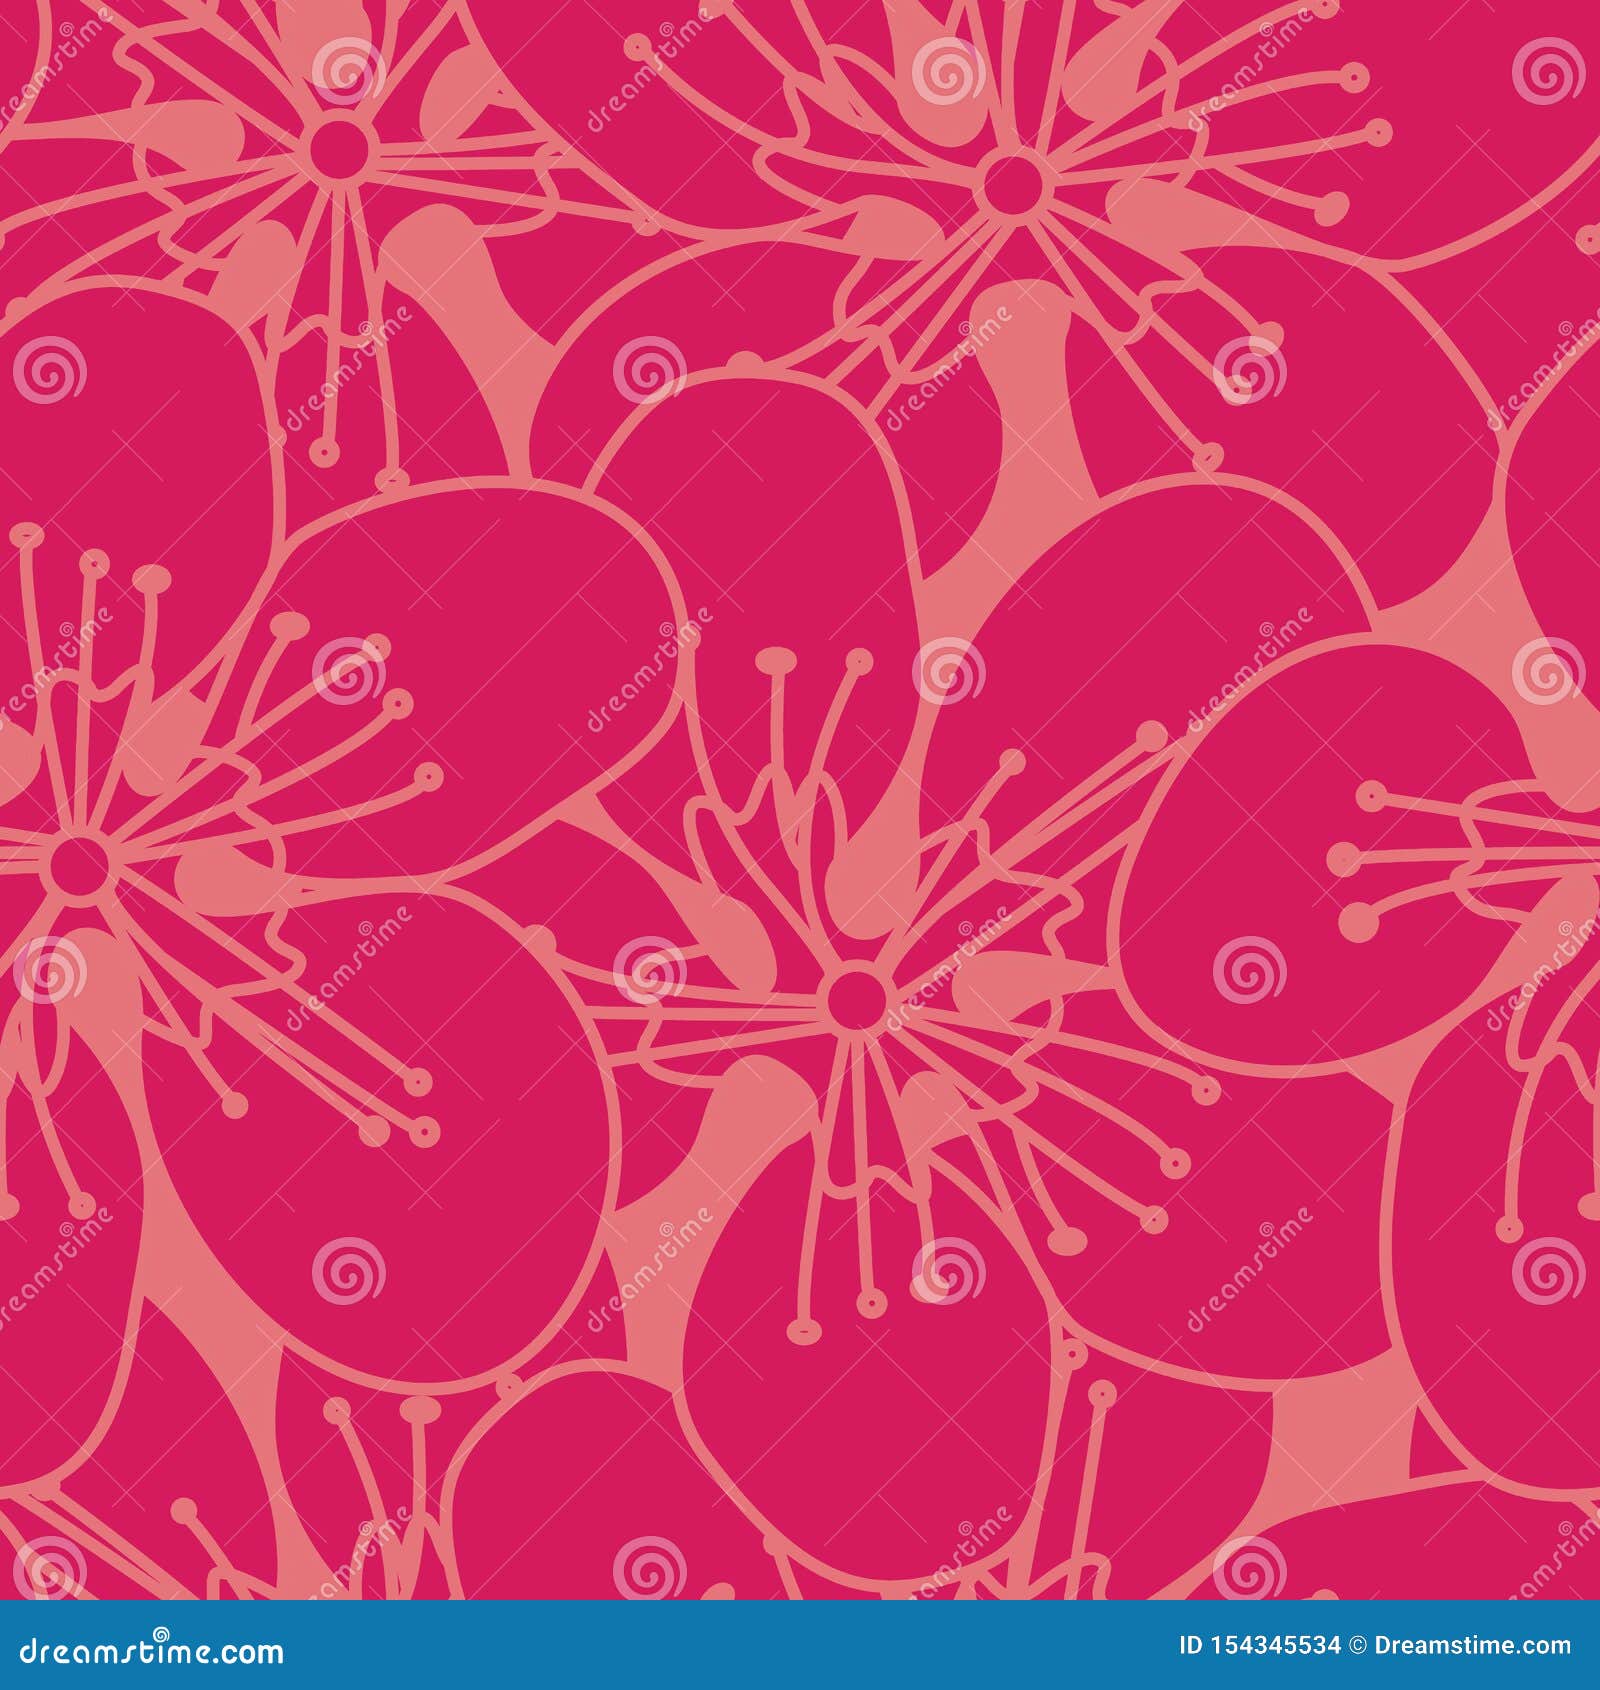Click the Dreamstime spiral logo icon bottom-left
This screenshot has height=1690, width=1600.
(x=160, y=1632)
